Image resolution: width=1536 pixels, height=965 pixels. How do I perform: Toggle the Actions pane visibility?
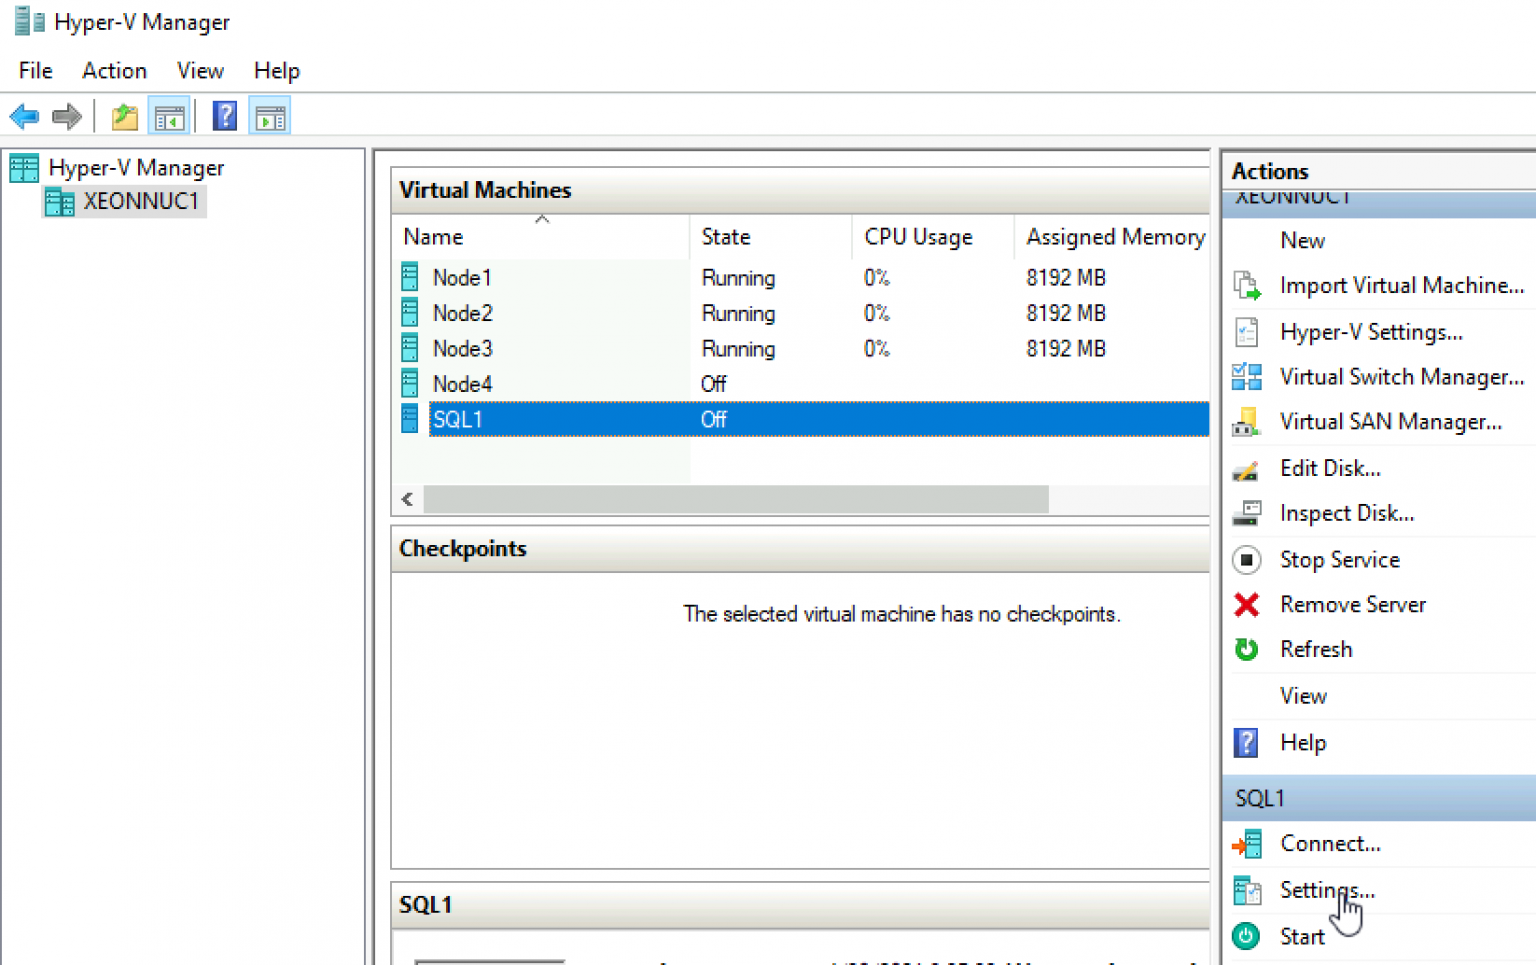(269, 115)
